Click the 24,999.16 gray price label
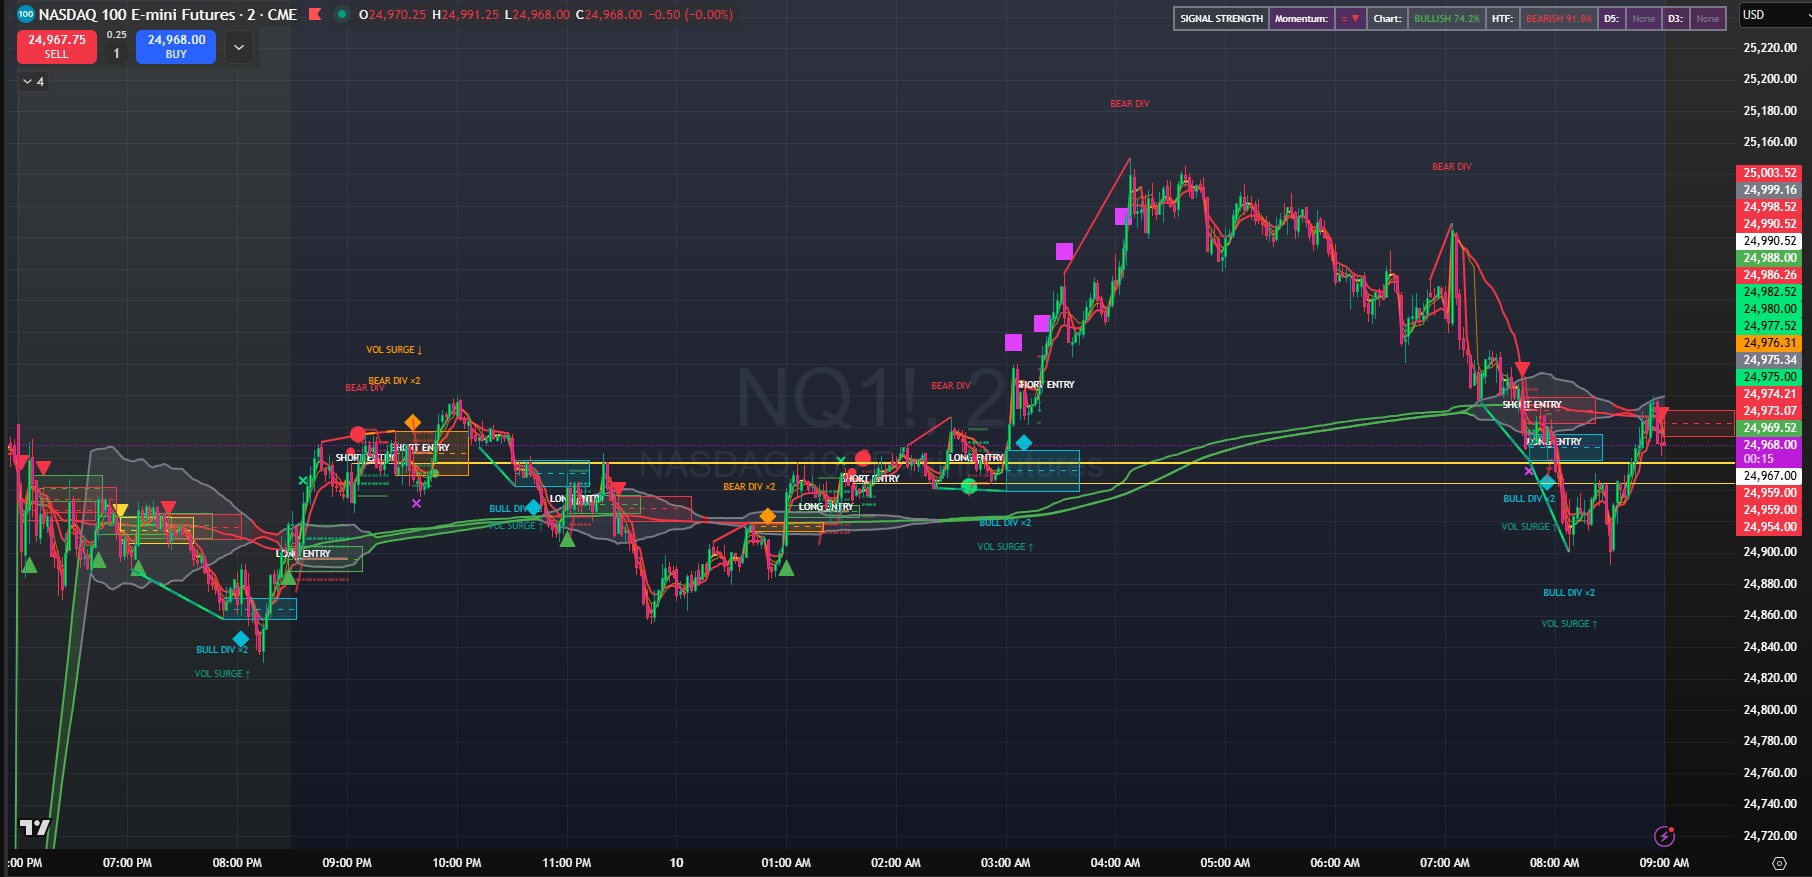 click(x=1770, y=190)
